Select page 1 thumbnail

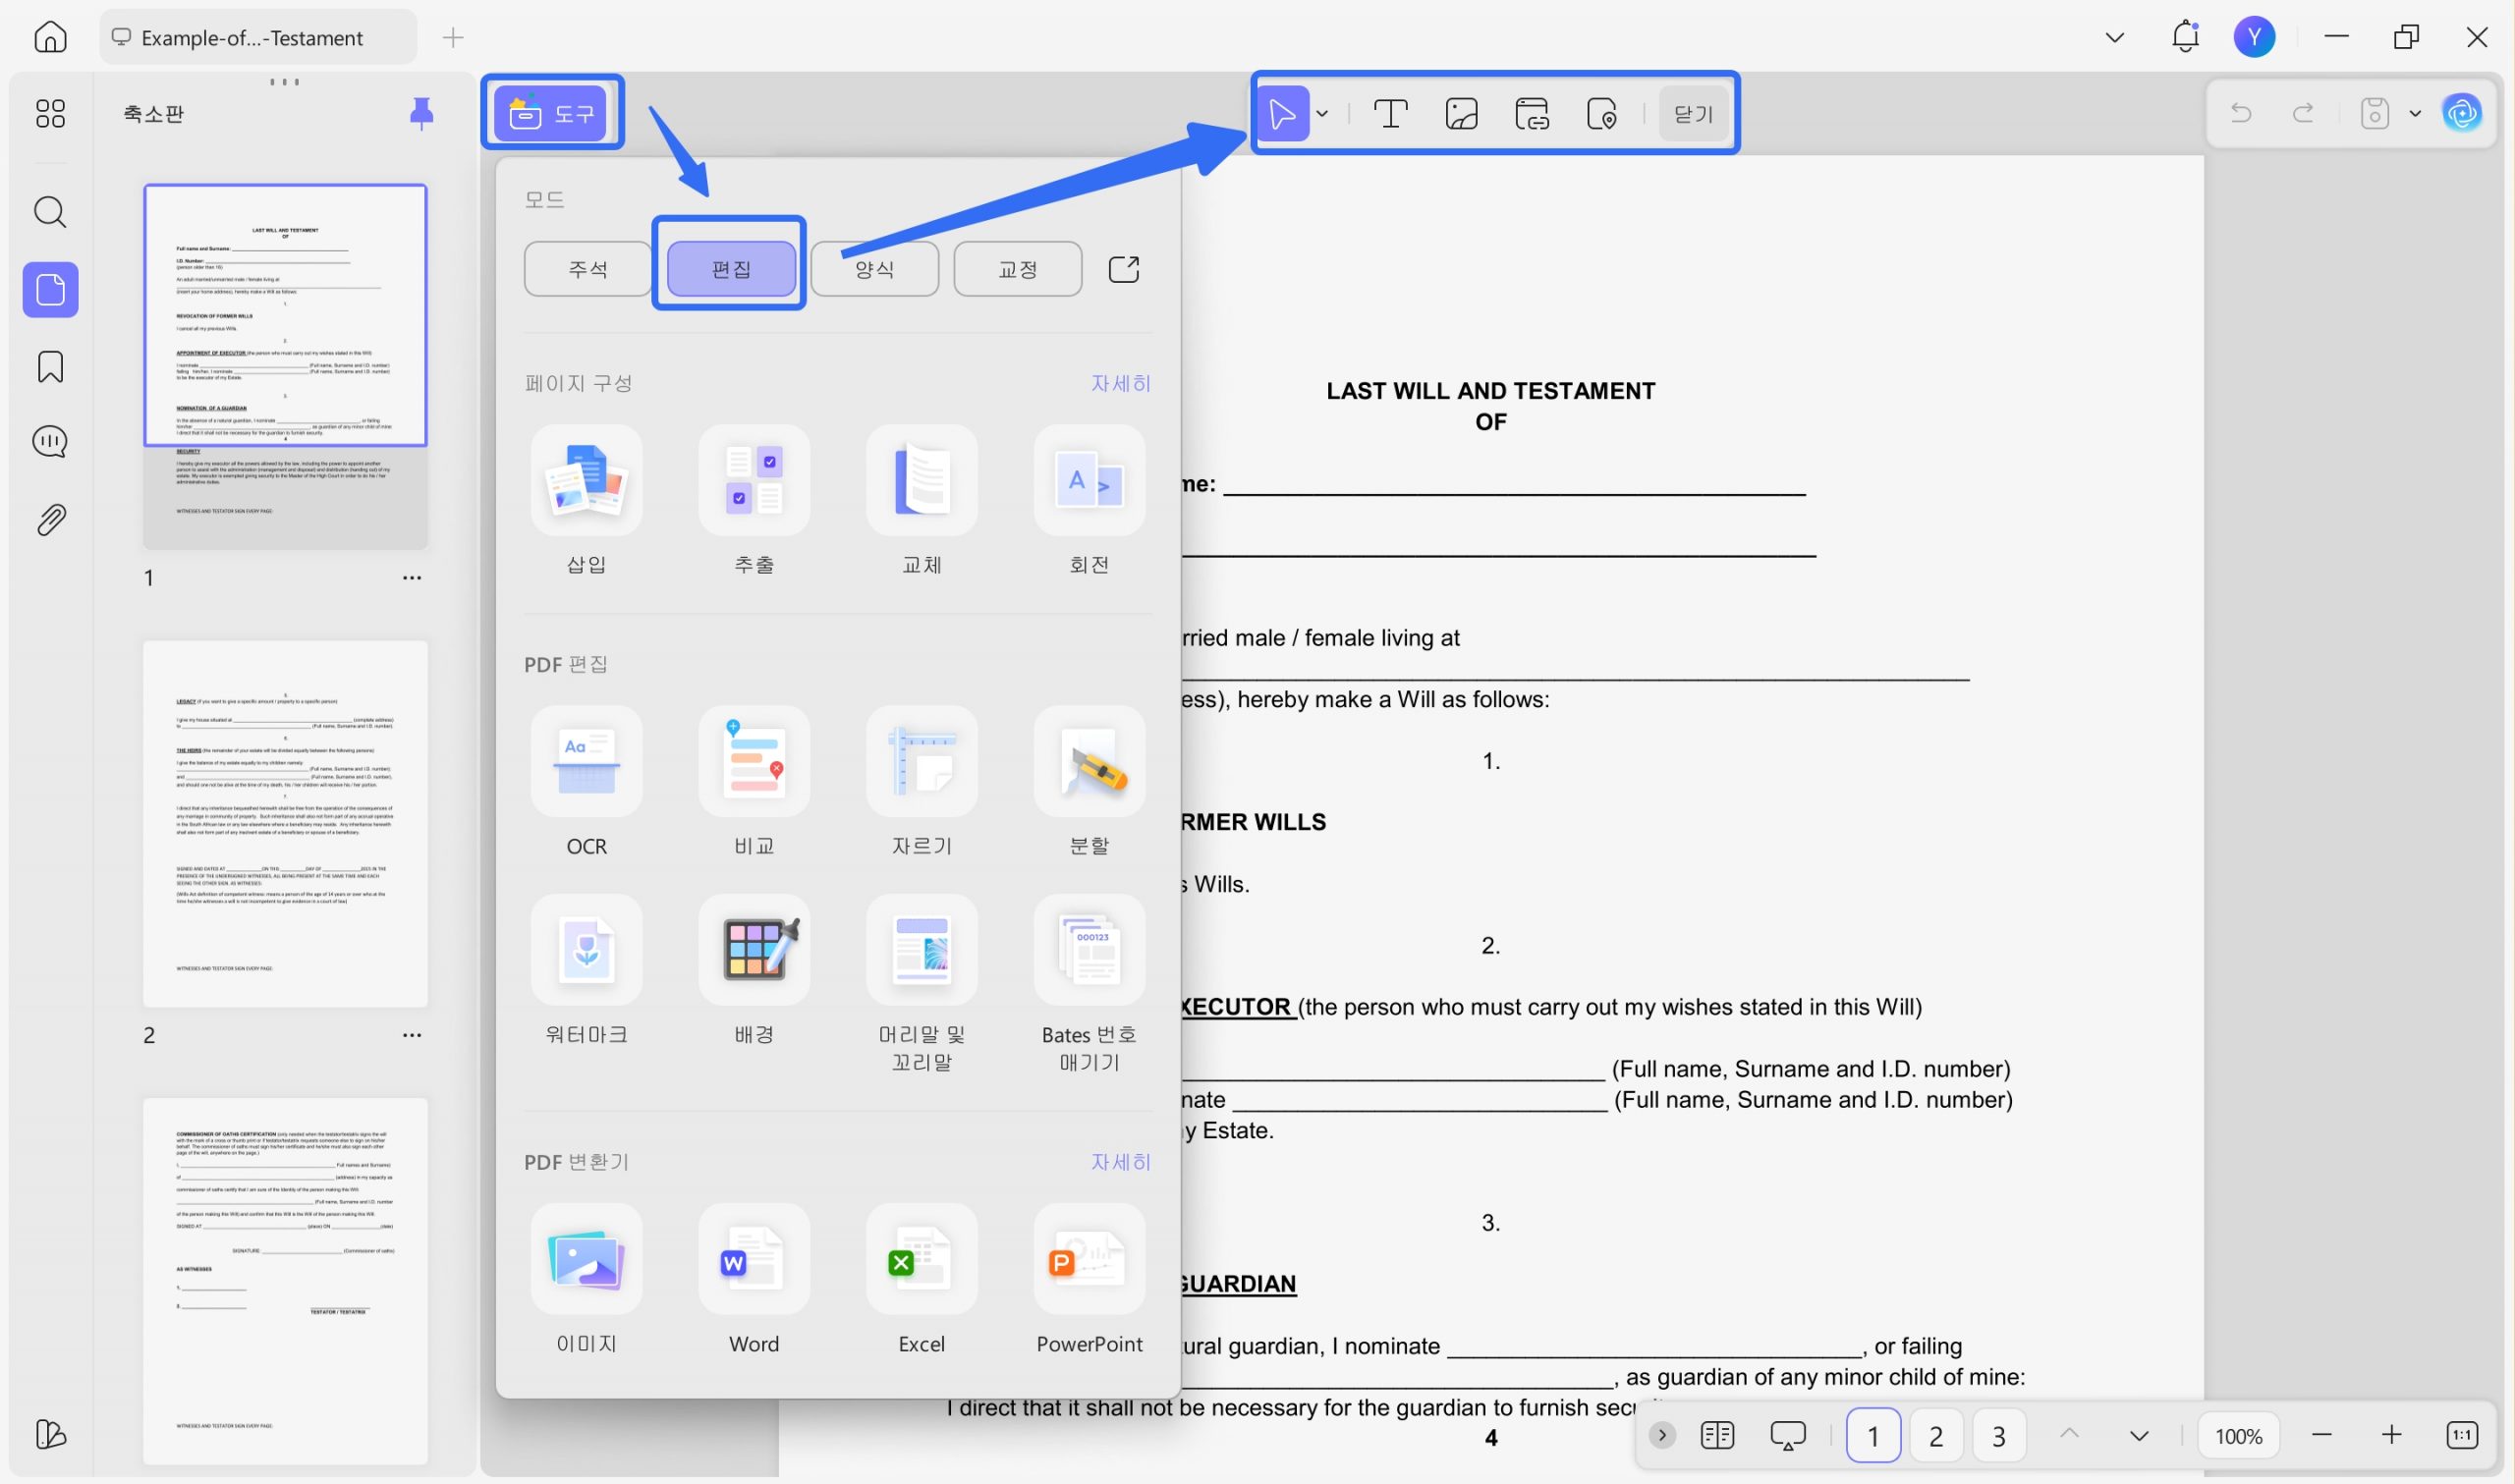[x=285, y=366]
